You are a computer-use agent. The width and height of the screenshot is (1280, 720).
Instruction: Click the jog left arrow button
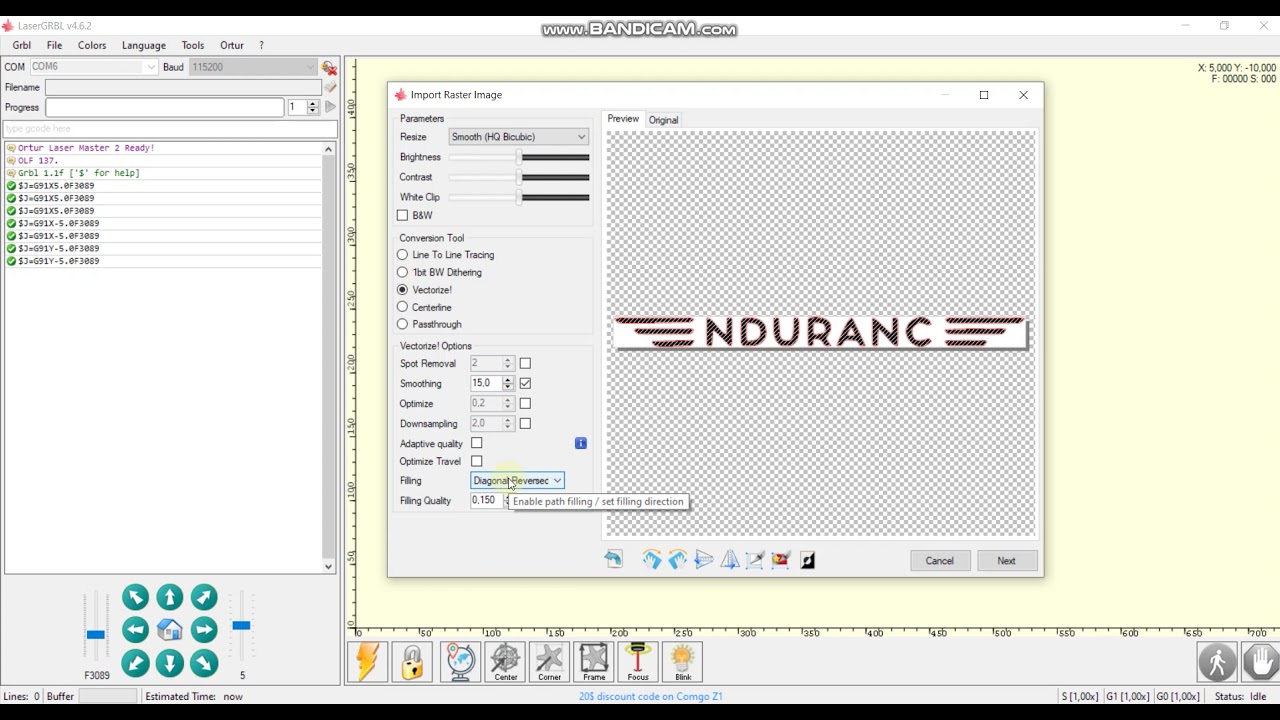pos(135,630)
